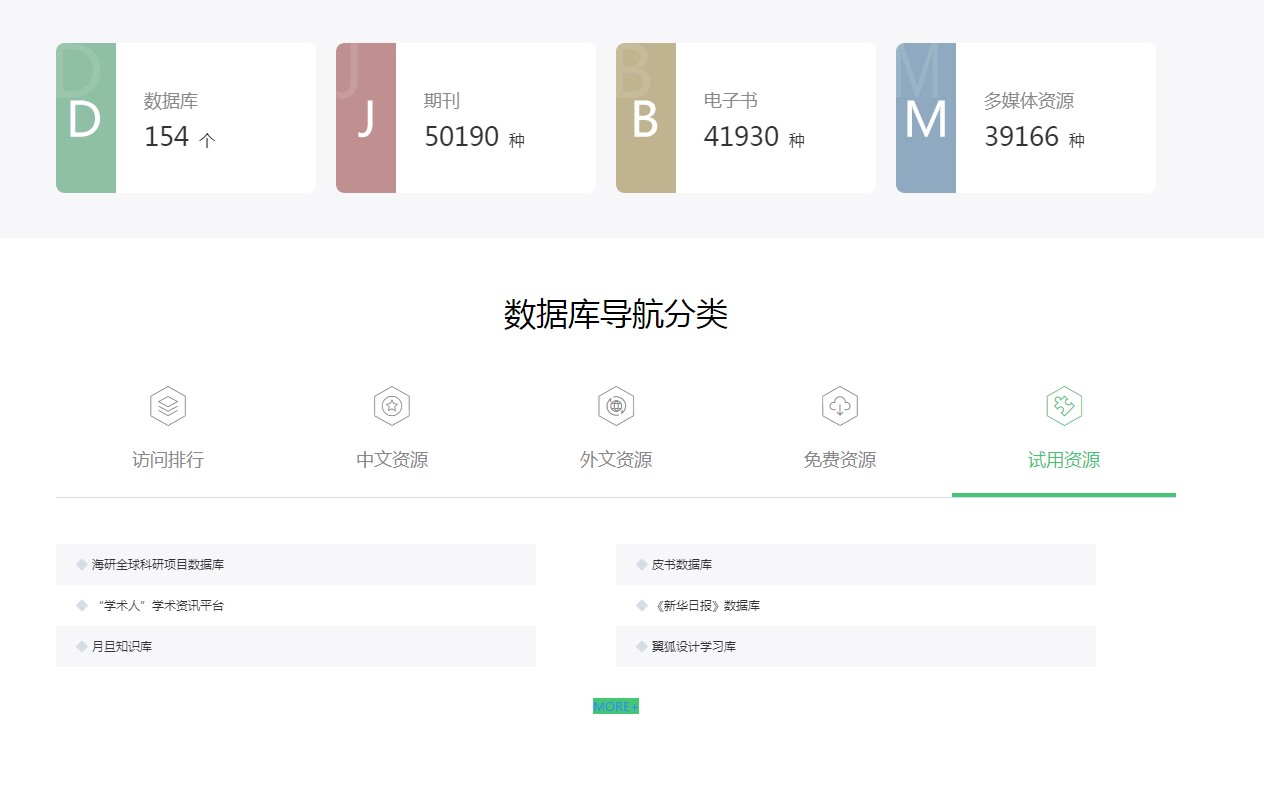Open the 皮书数据库 link
The image size is (1264, 800).
[682, 565]
